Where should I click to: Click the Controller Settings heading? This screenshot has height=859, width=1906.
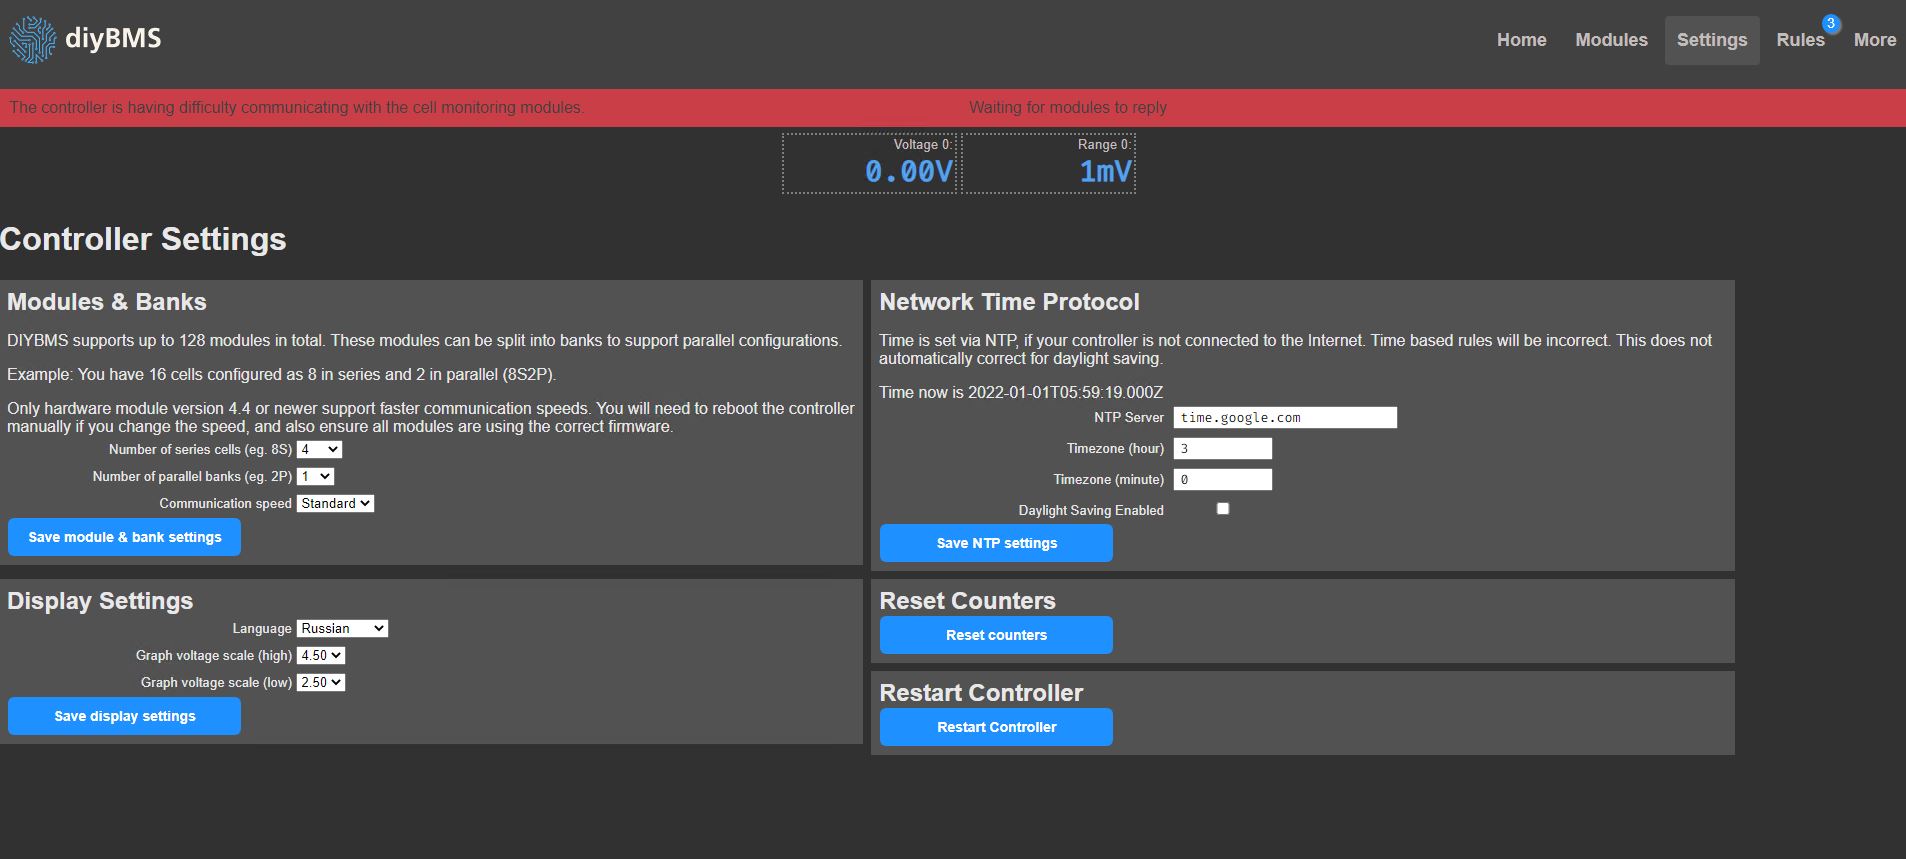tap(143, 239)
